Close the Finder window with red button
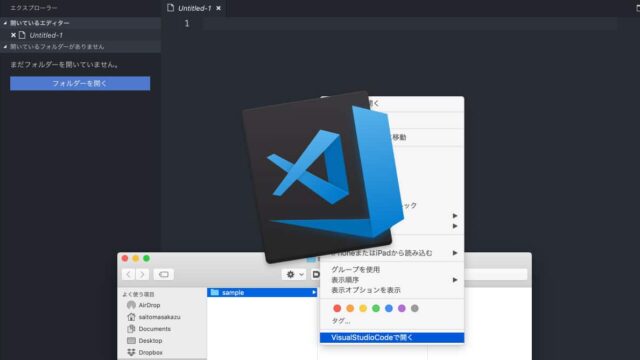The height and width of the screenshot is (360, 640). tap(125, 258)
